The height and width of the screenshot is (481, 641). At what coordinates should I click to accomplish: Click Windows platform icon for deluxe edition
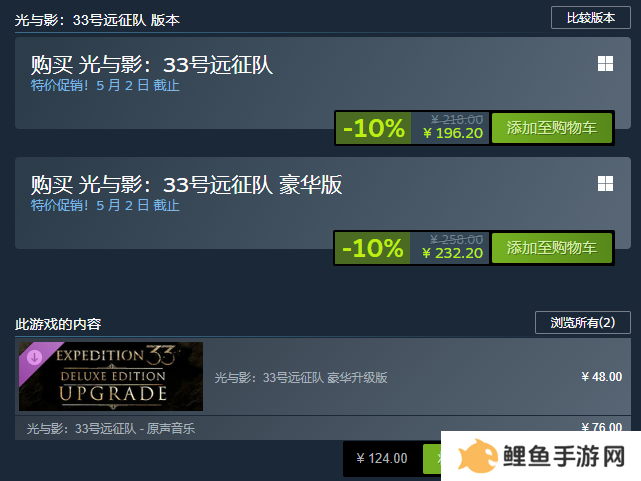[x=605, y=183]
